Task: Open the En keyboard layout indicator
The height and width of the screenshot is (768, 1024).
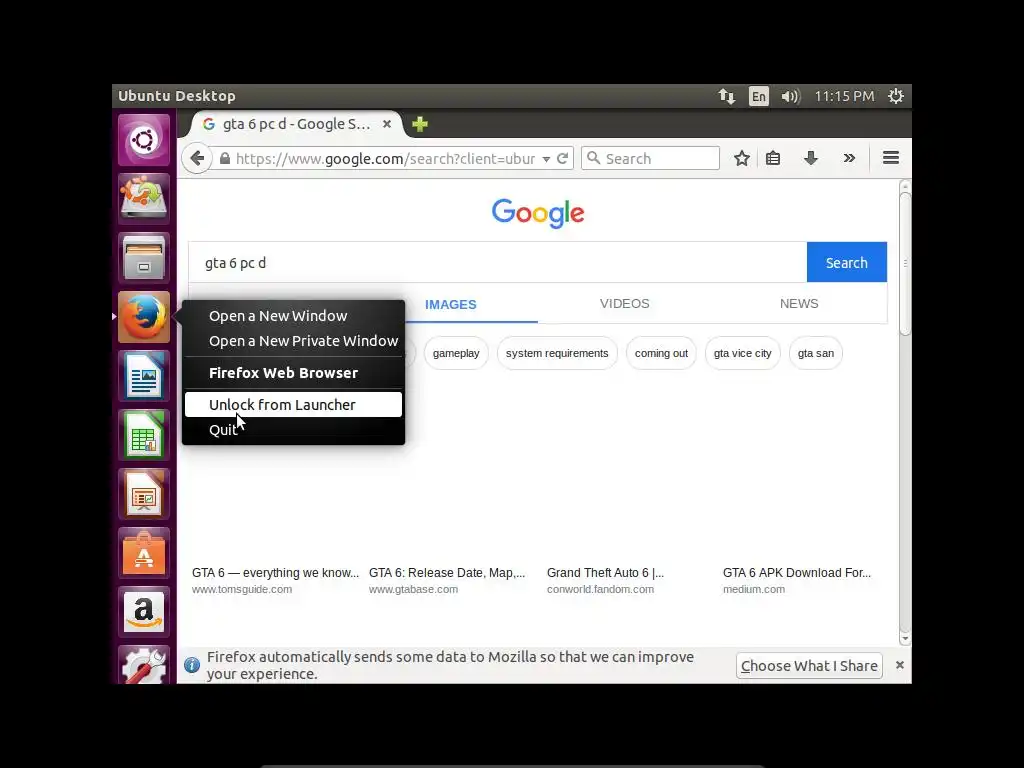Action: (x=758, y=96)
